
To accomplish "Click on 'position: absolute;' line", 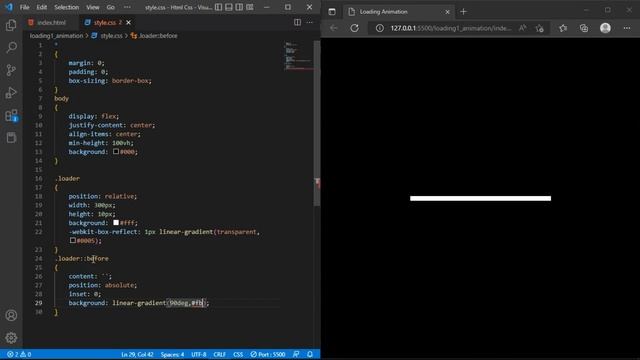I will coord(102,285).
